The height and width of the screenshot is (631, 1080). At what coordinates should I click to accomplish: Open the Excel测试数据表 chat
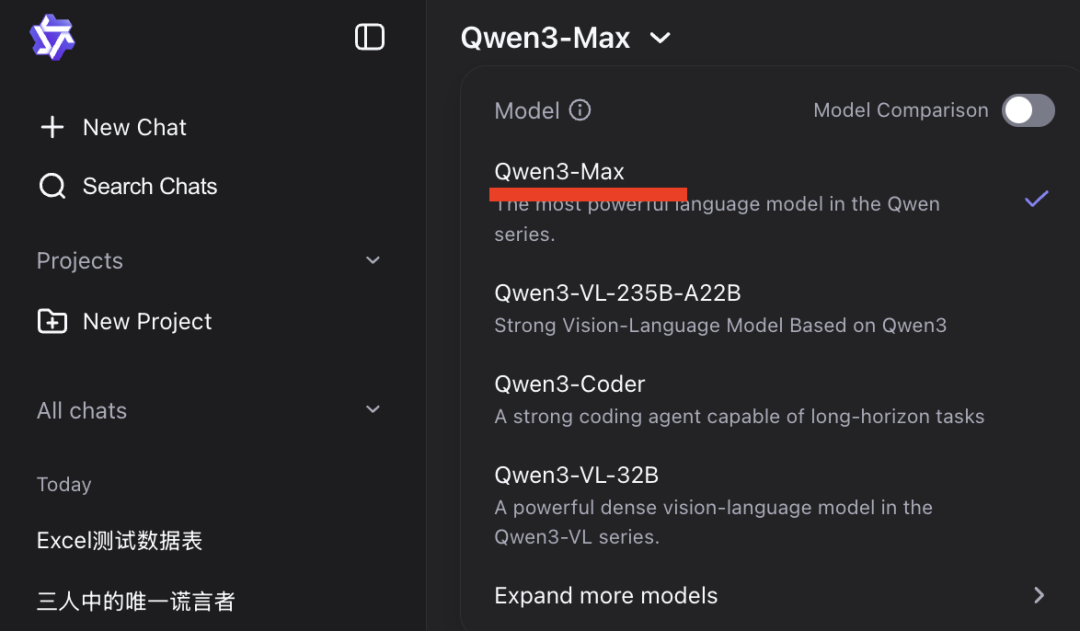[x=120, y=541]
